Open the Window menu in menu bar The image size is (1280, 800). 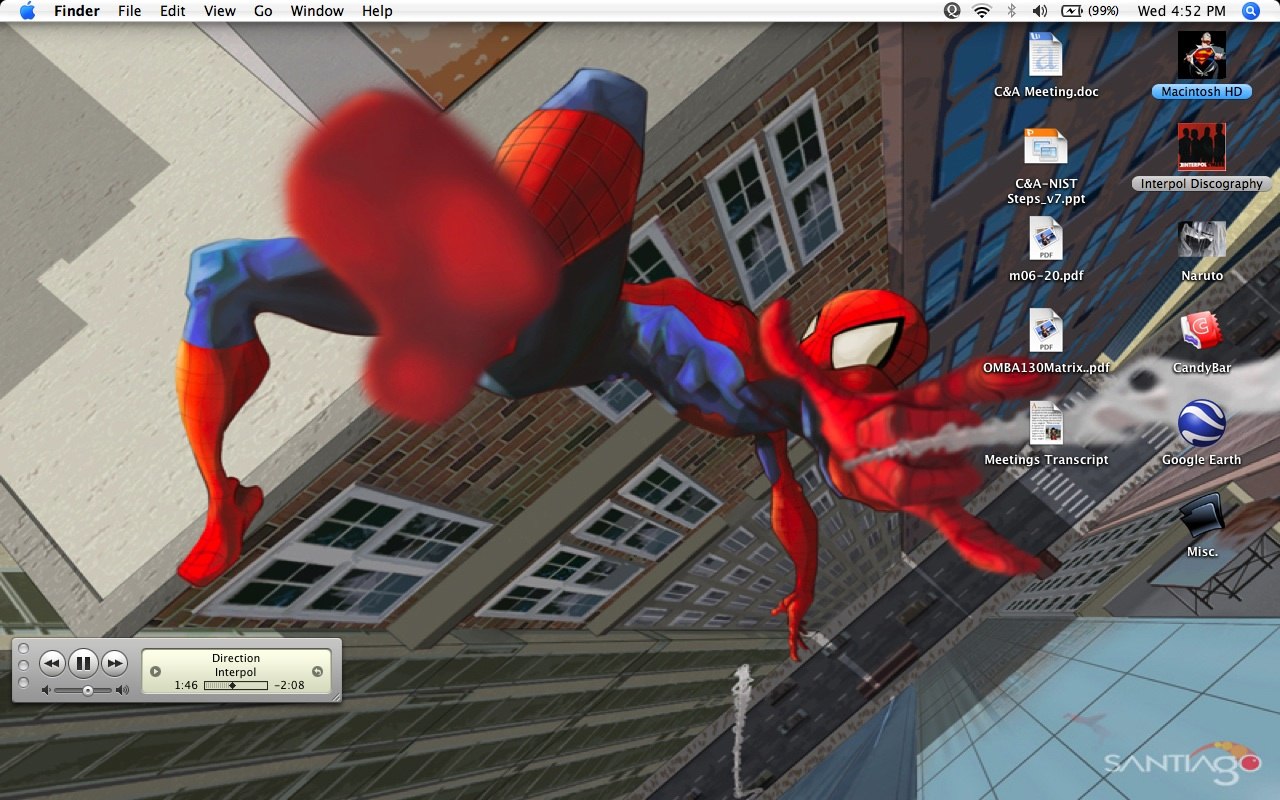(x=317, y=11)
